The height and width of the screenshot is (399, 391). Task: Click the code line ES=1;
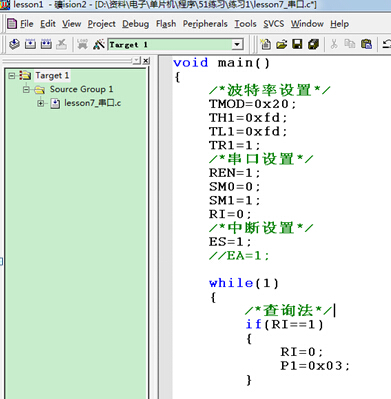[x=230, y=242]
